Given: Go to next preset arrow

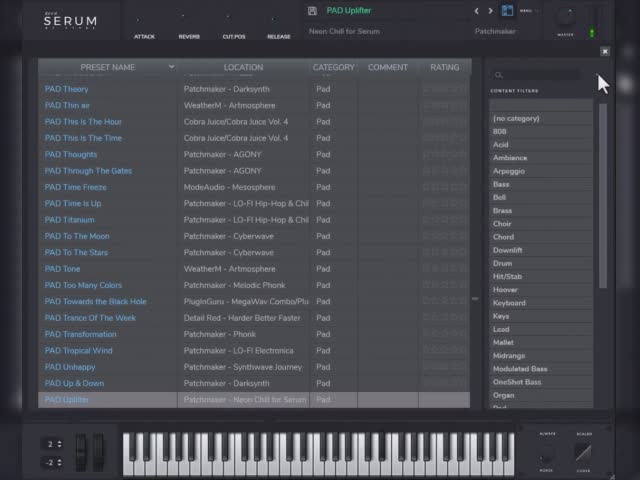Looking at the screenshot, I should (x=491, y=11).
